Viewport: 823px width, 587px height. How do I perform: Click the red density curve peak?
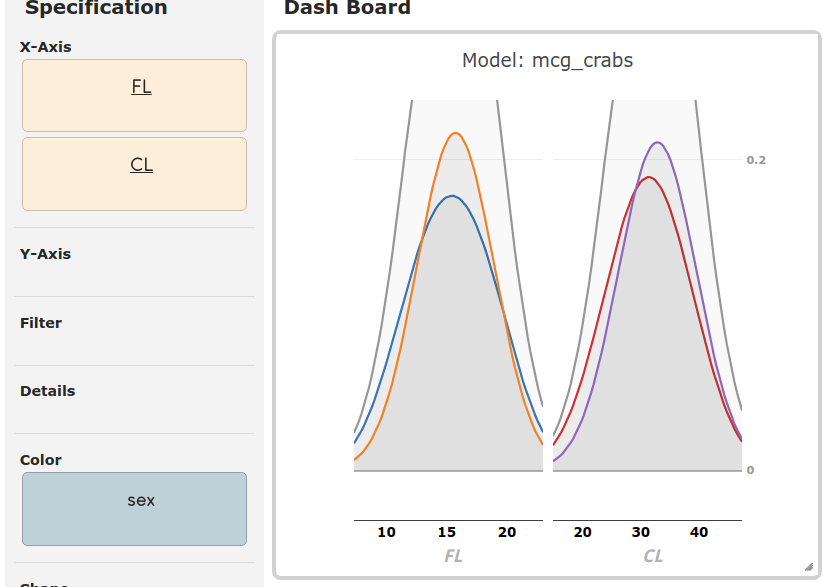[649, 177]
